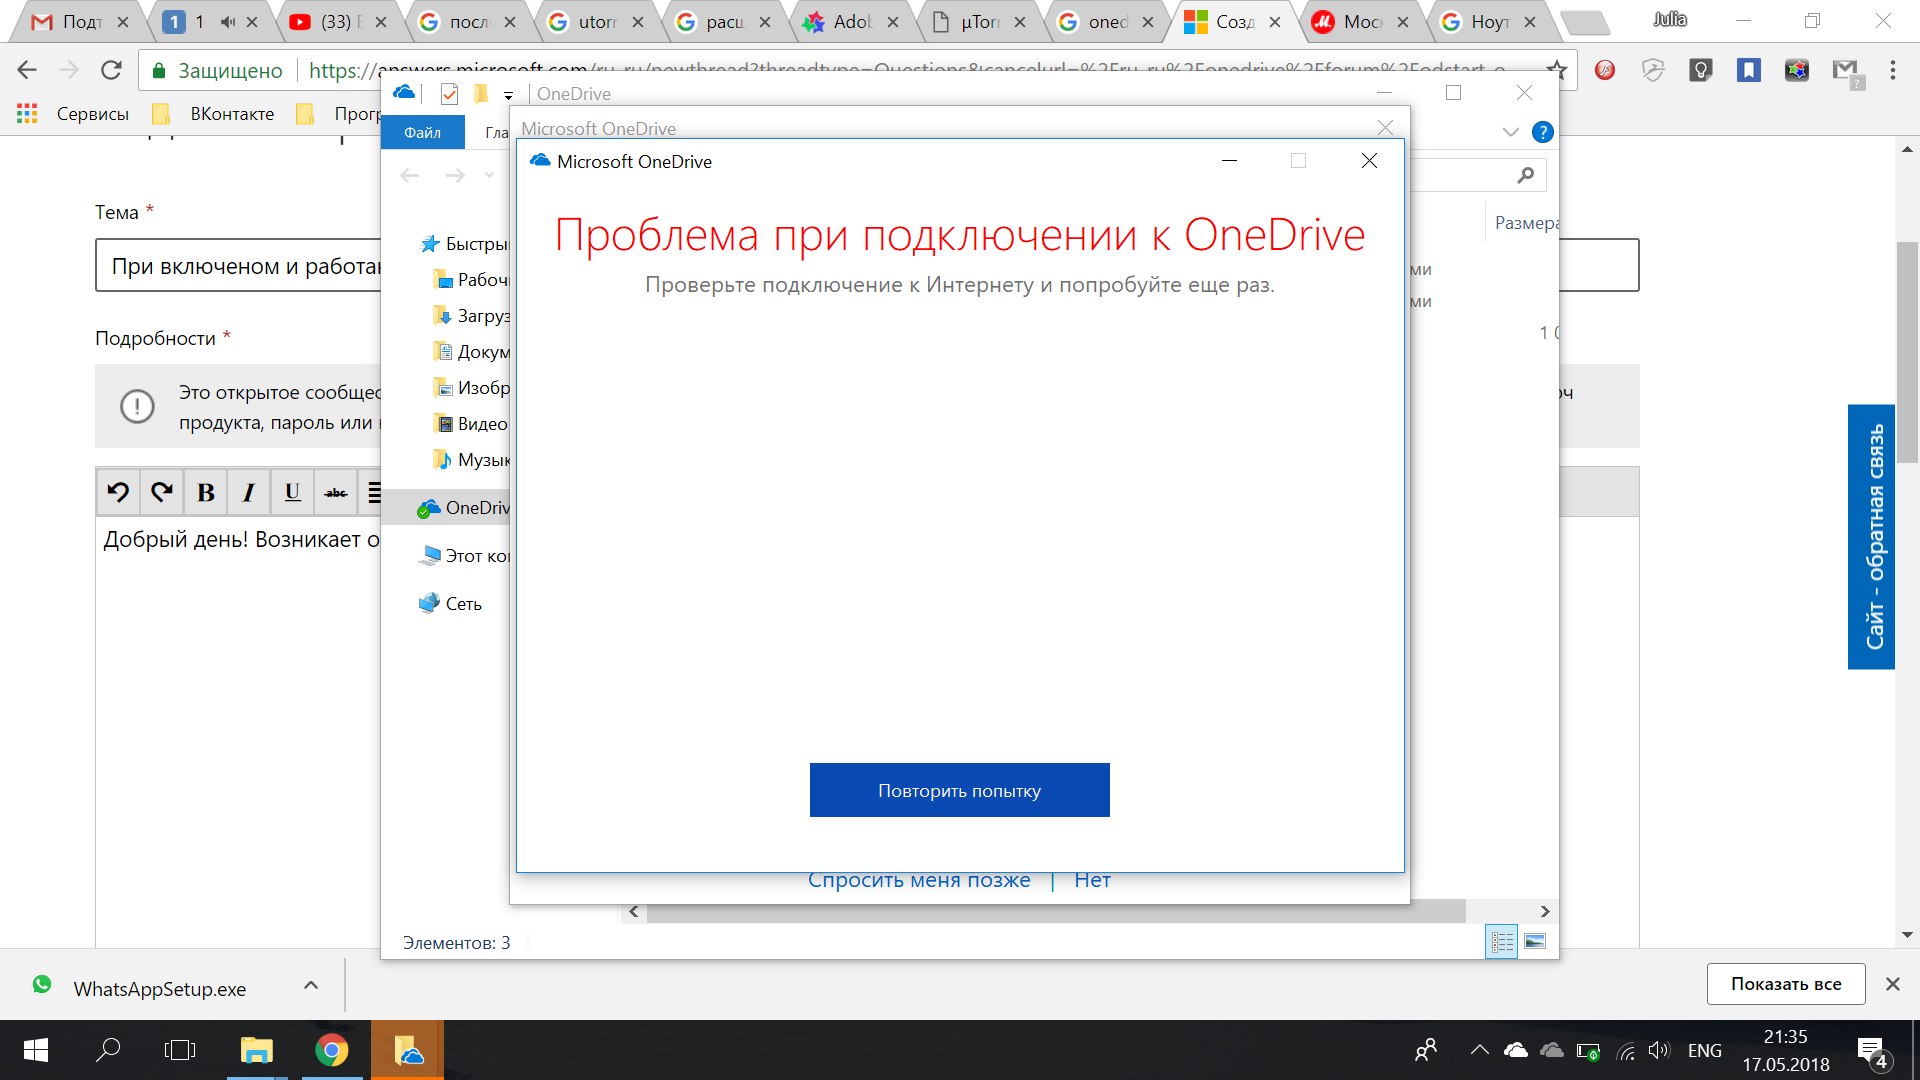Open the Сайт - обратная связь feedback tab
1920x1080 pixels.
click(x=1871, y=536)
